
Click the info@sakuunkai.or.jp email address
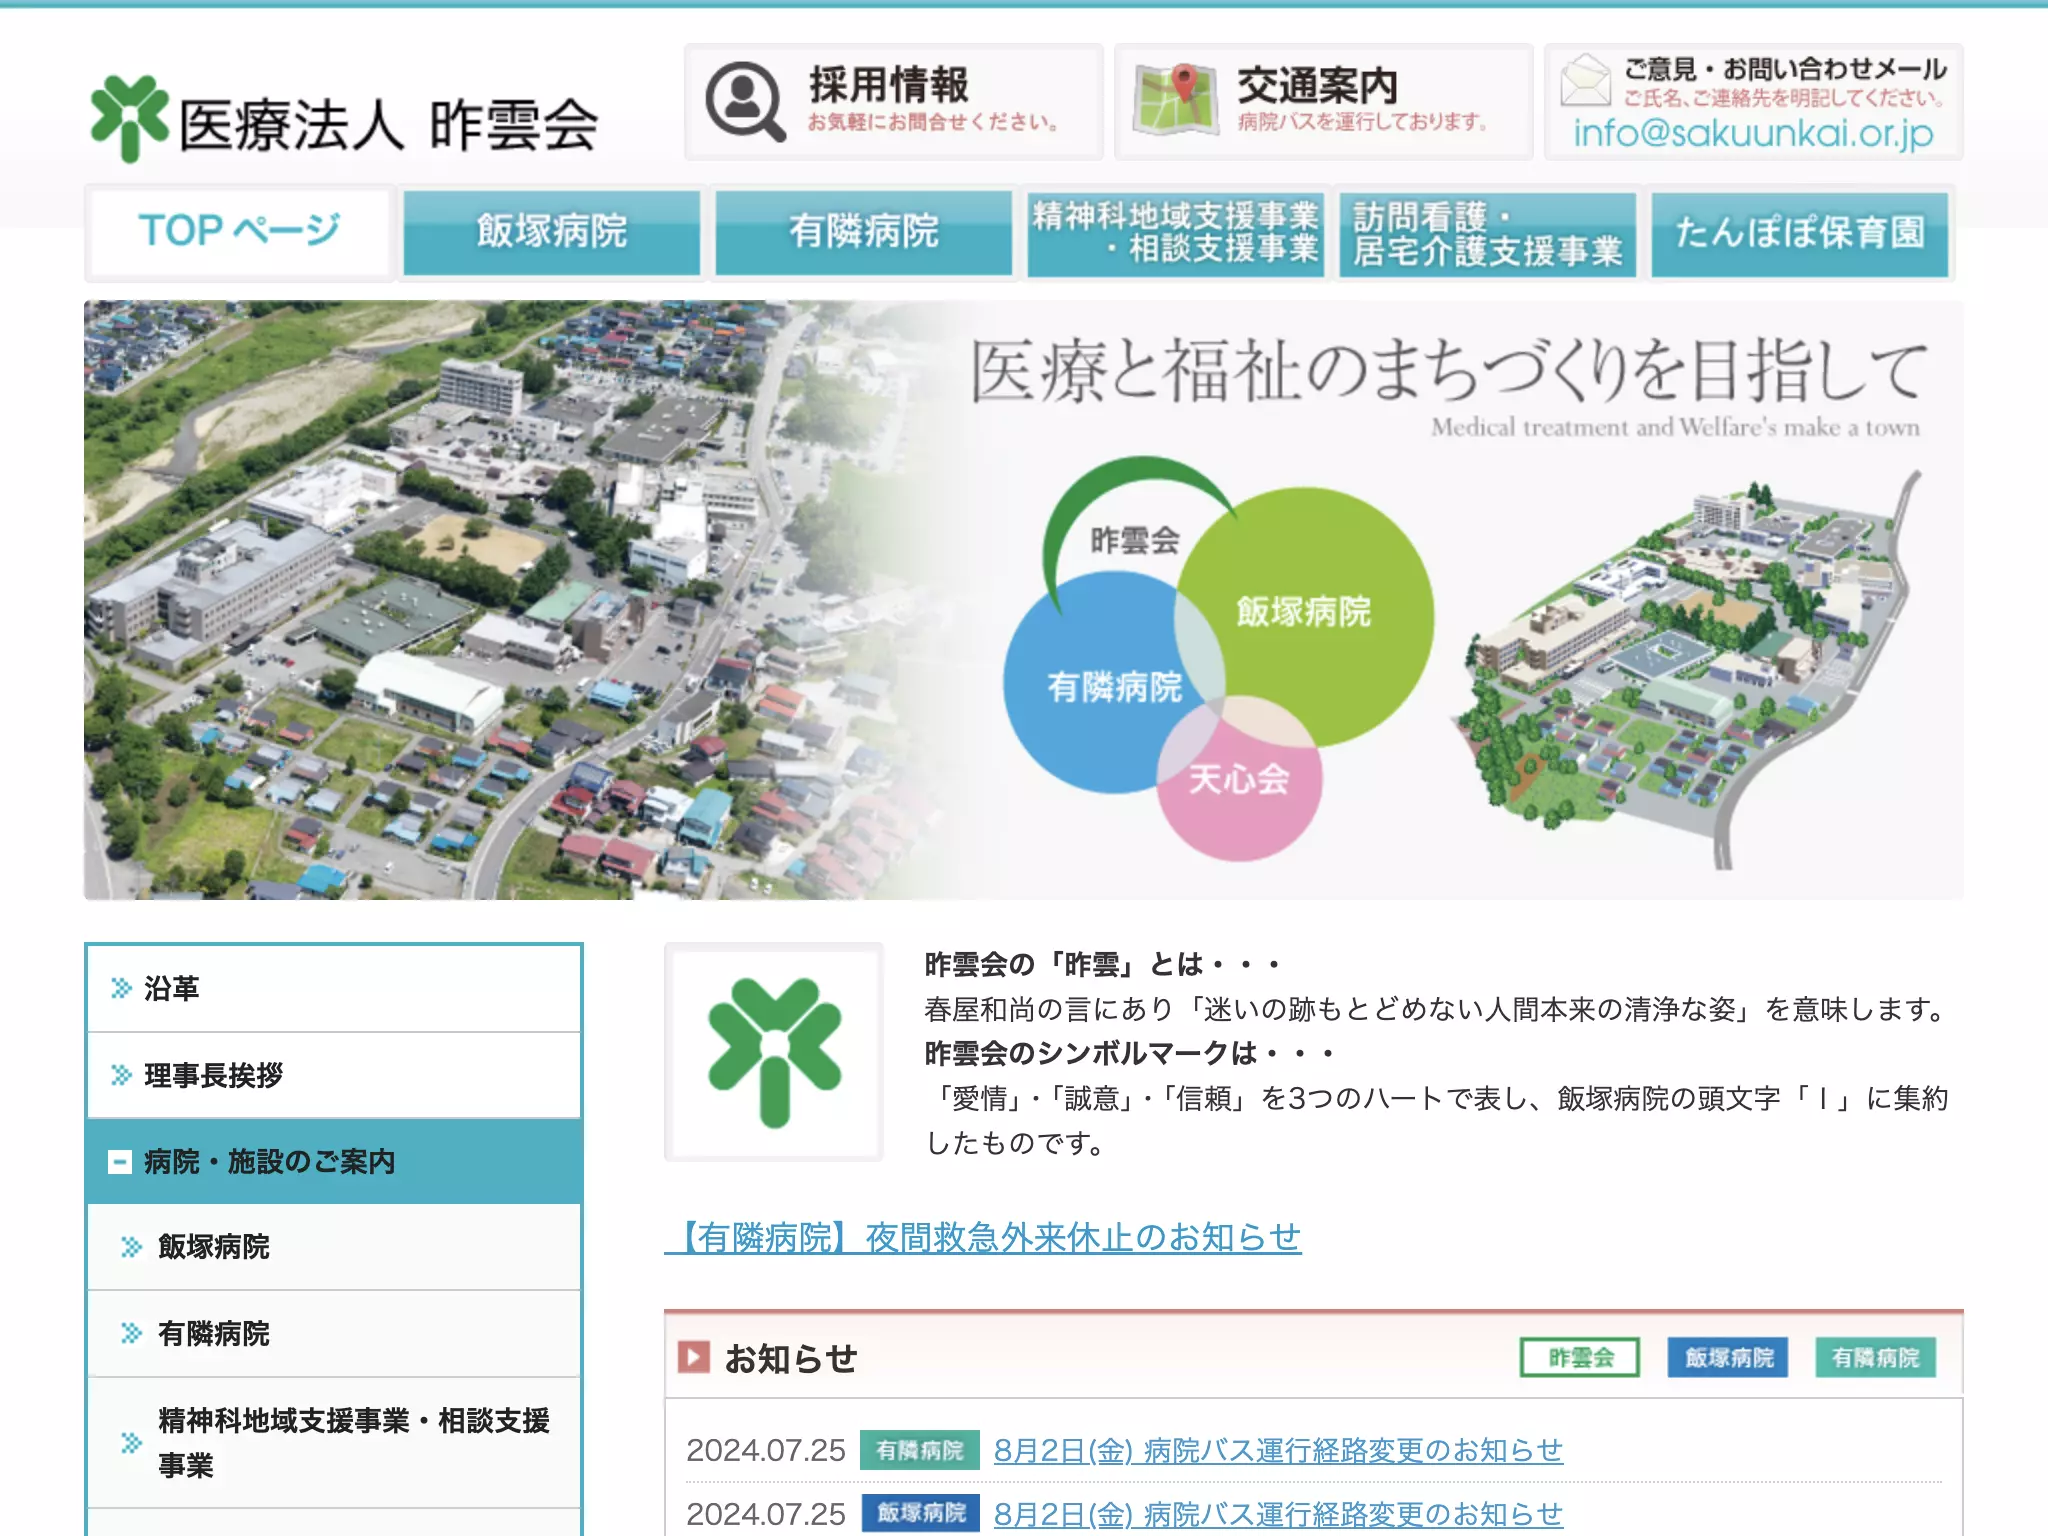pyautogui.click(x=1753, y=133)
